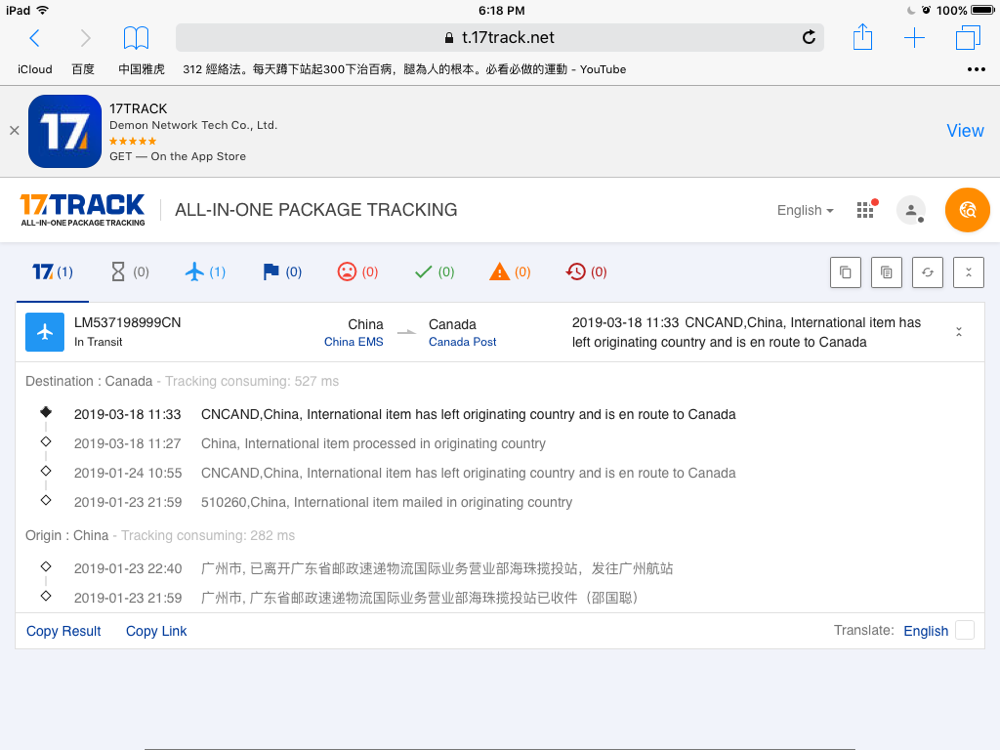
Task: Select tracking number LM537198999CN
Action: point(128,323)
